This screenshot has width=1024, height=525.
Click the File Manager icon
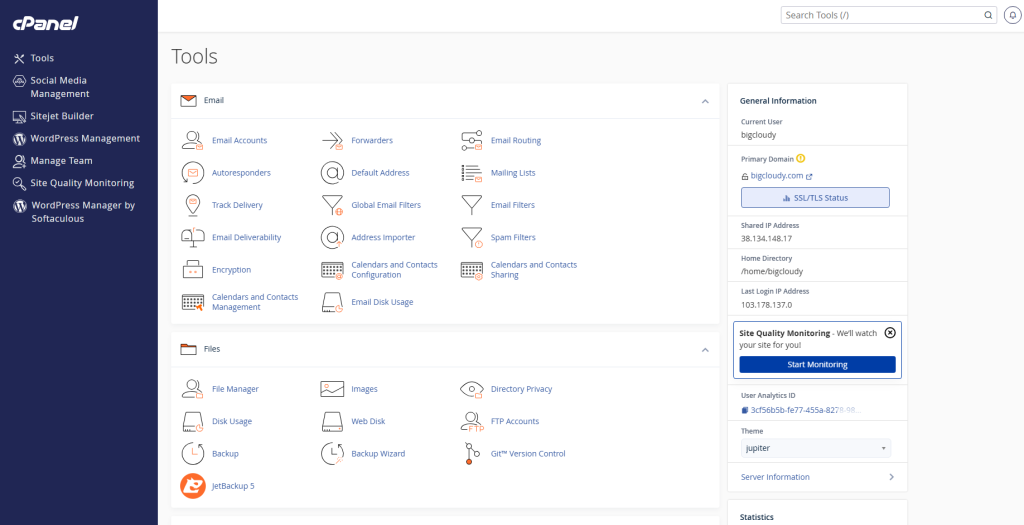tap(193, 389)
